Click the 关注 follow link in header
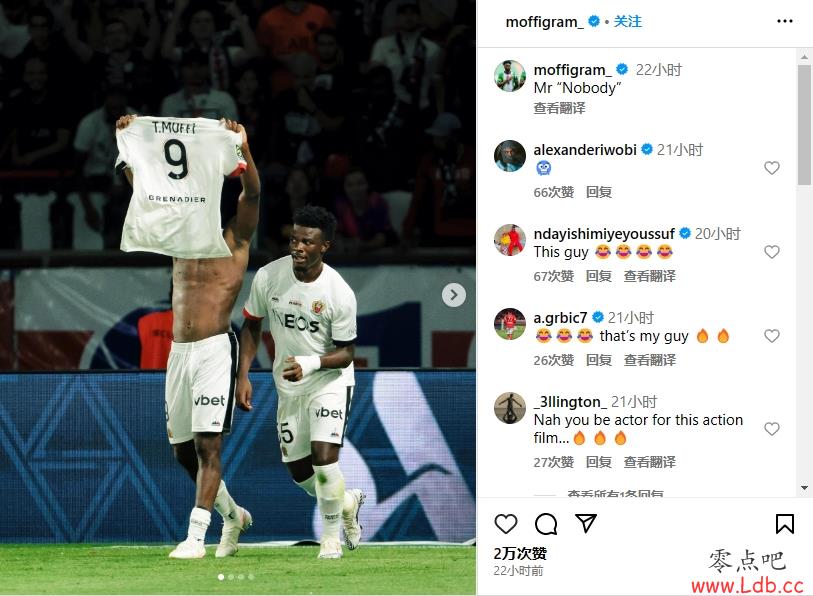 627,22
